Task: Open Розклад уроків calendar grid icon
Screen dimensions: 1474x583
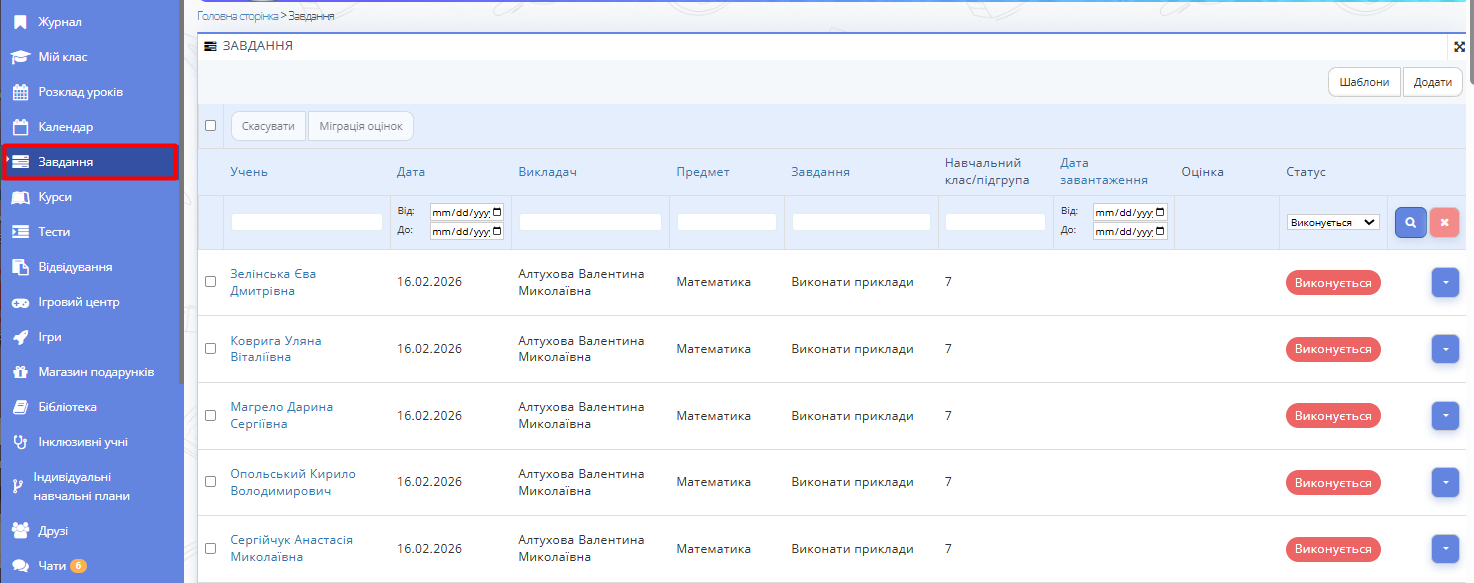Action: 20,92
